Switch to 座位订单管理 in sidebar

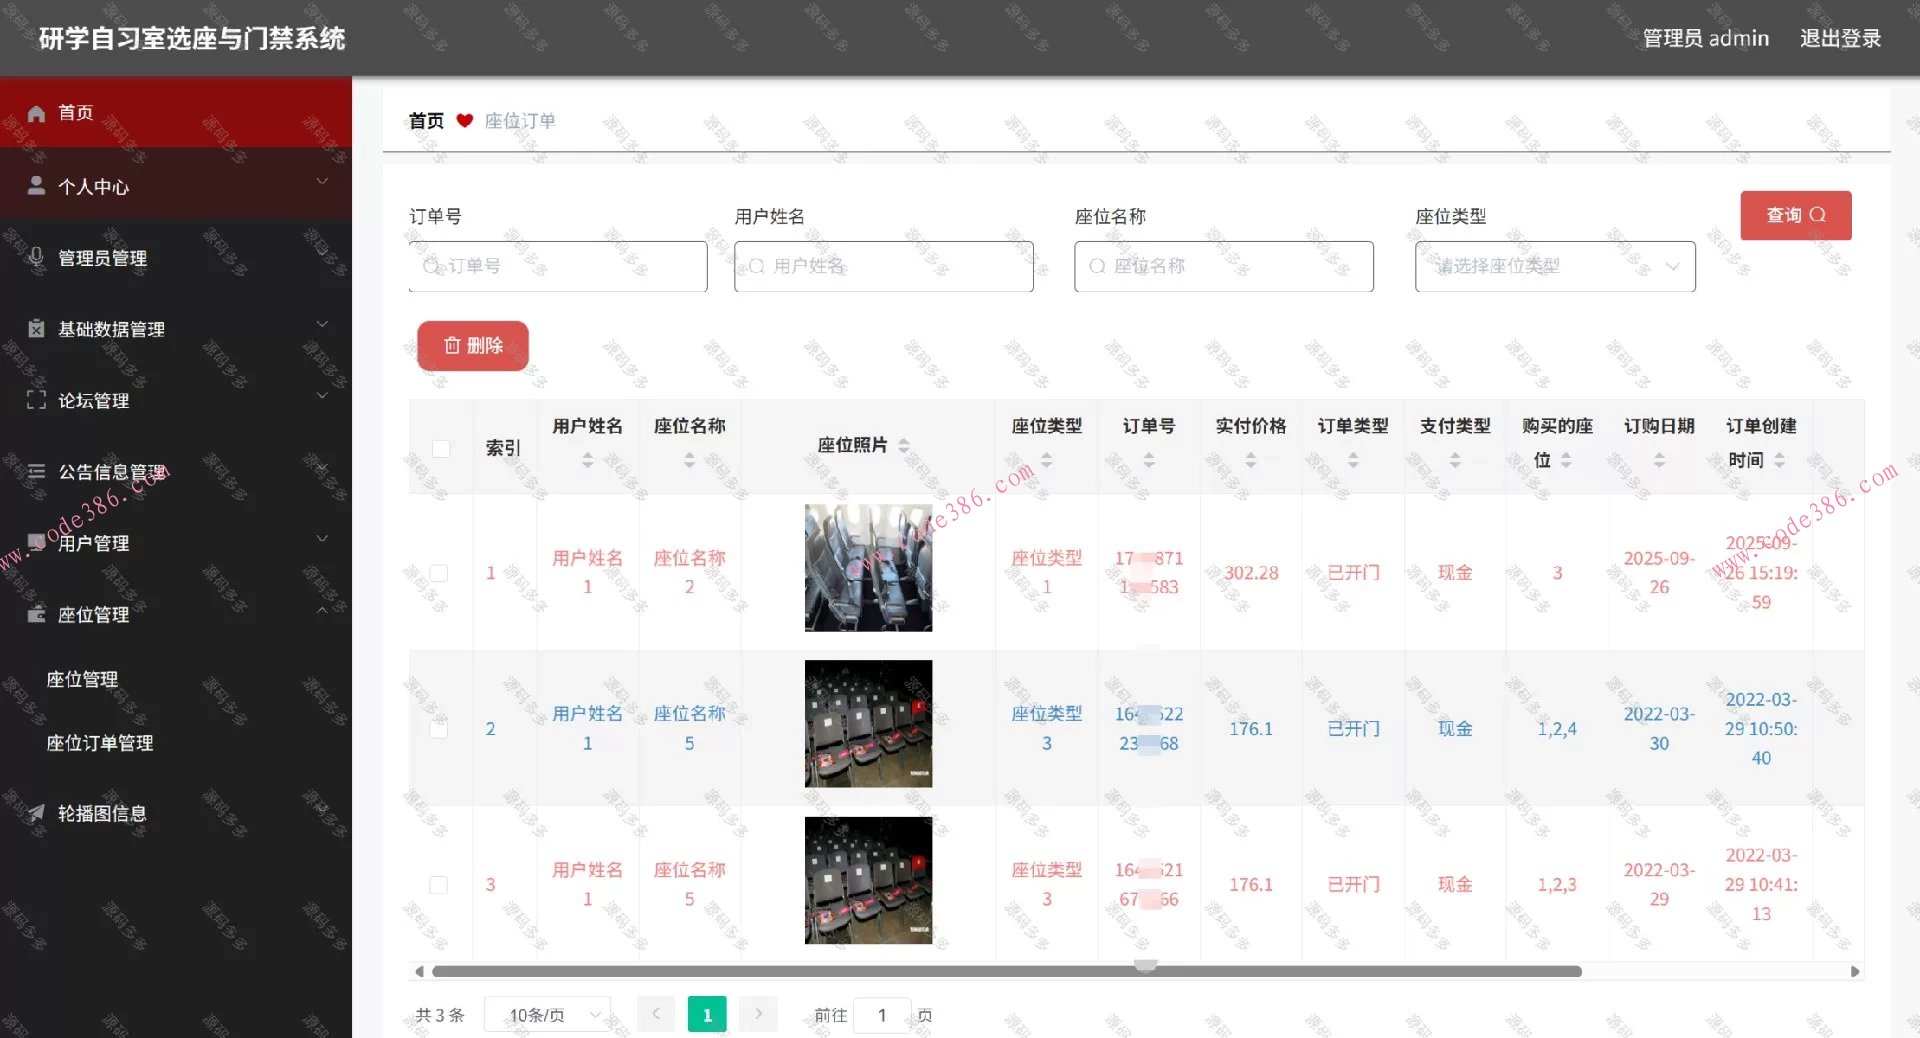tap(101, 743)
